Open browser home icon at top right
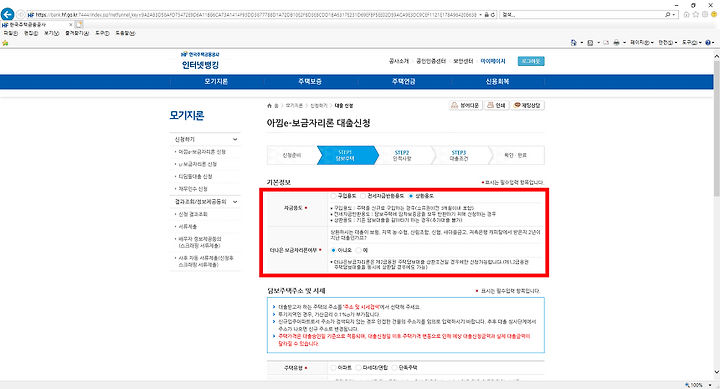 tap(686, 15)
